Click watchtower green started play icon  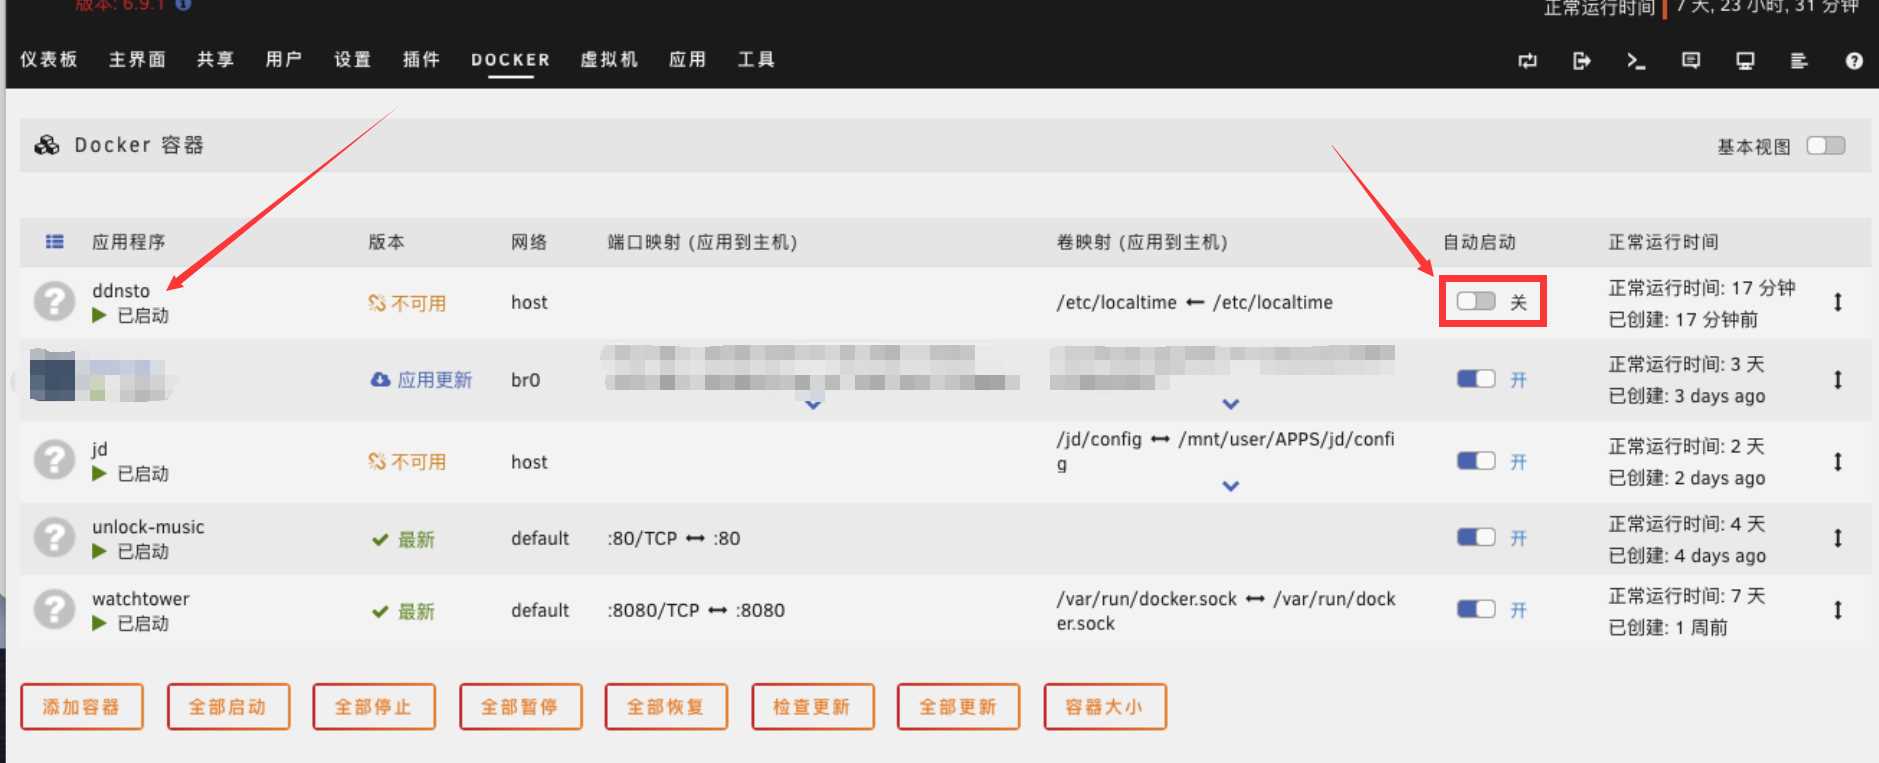pos(99,623)
